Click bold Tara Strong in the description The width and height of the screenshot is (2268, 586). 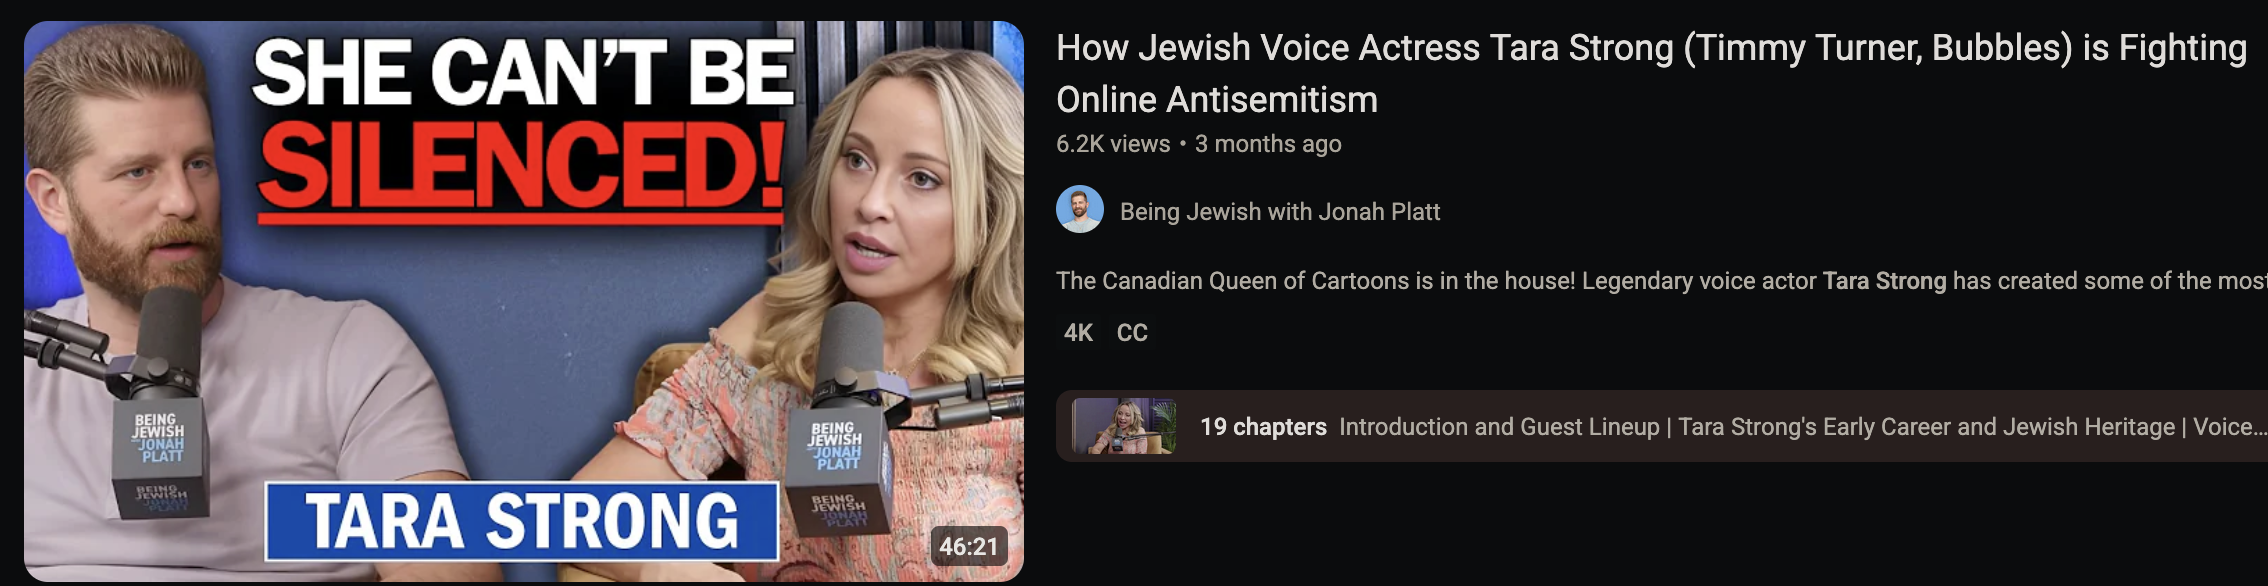tap(1884, 281)
